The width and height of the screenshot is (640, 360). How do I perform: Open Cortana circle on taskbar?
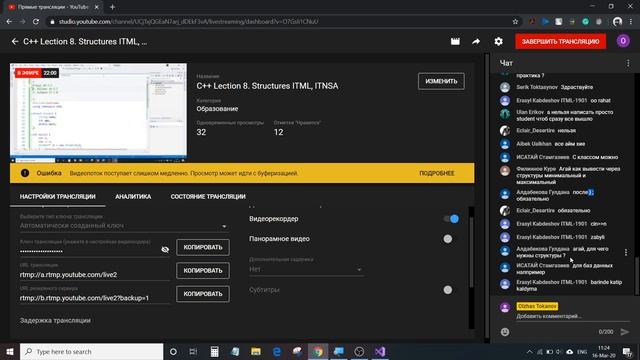pos(173,351)
